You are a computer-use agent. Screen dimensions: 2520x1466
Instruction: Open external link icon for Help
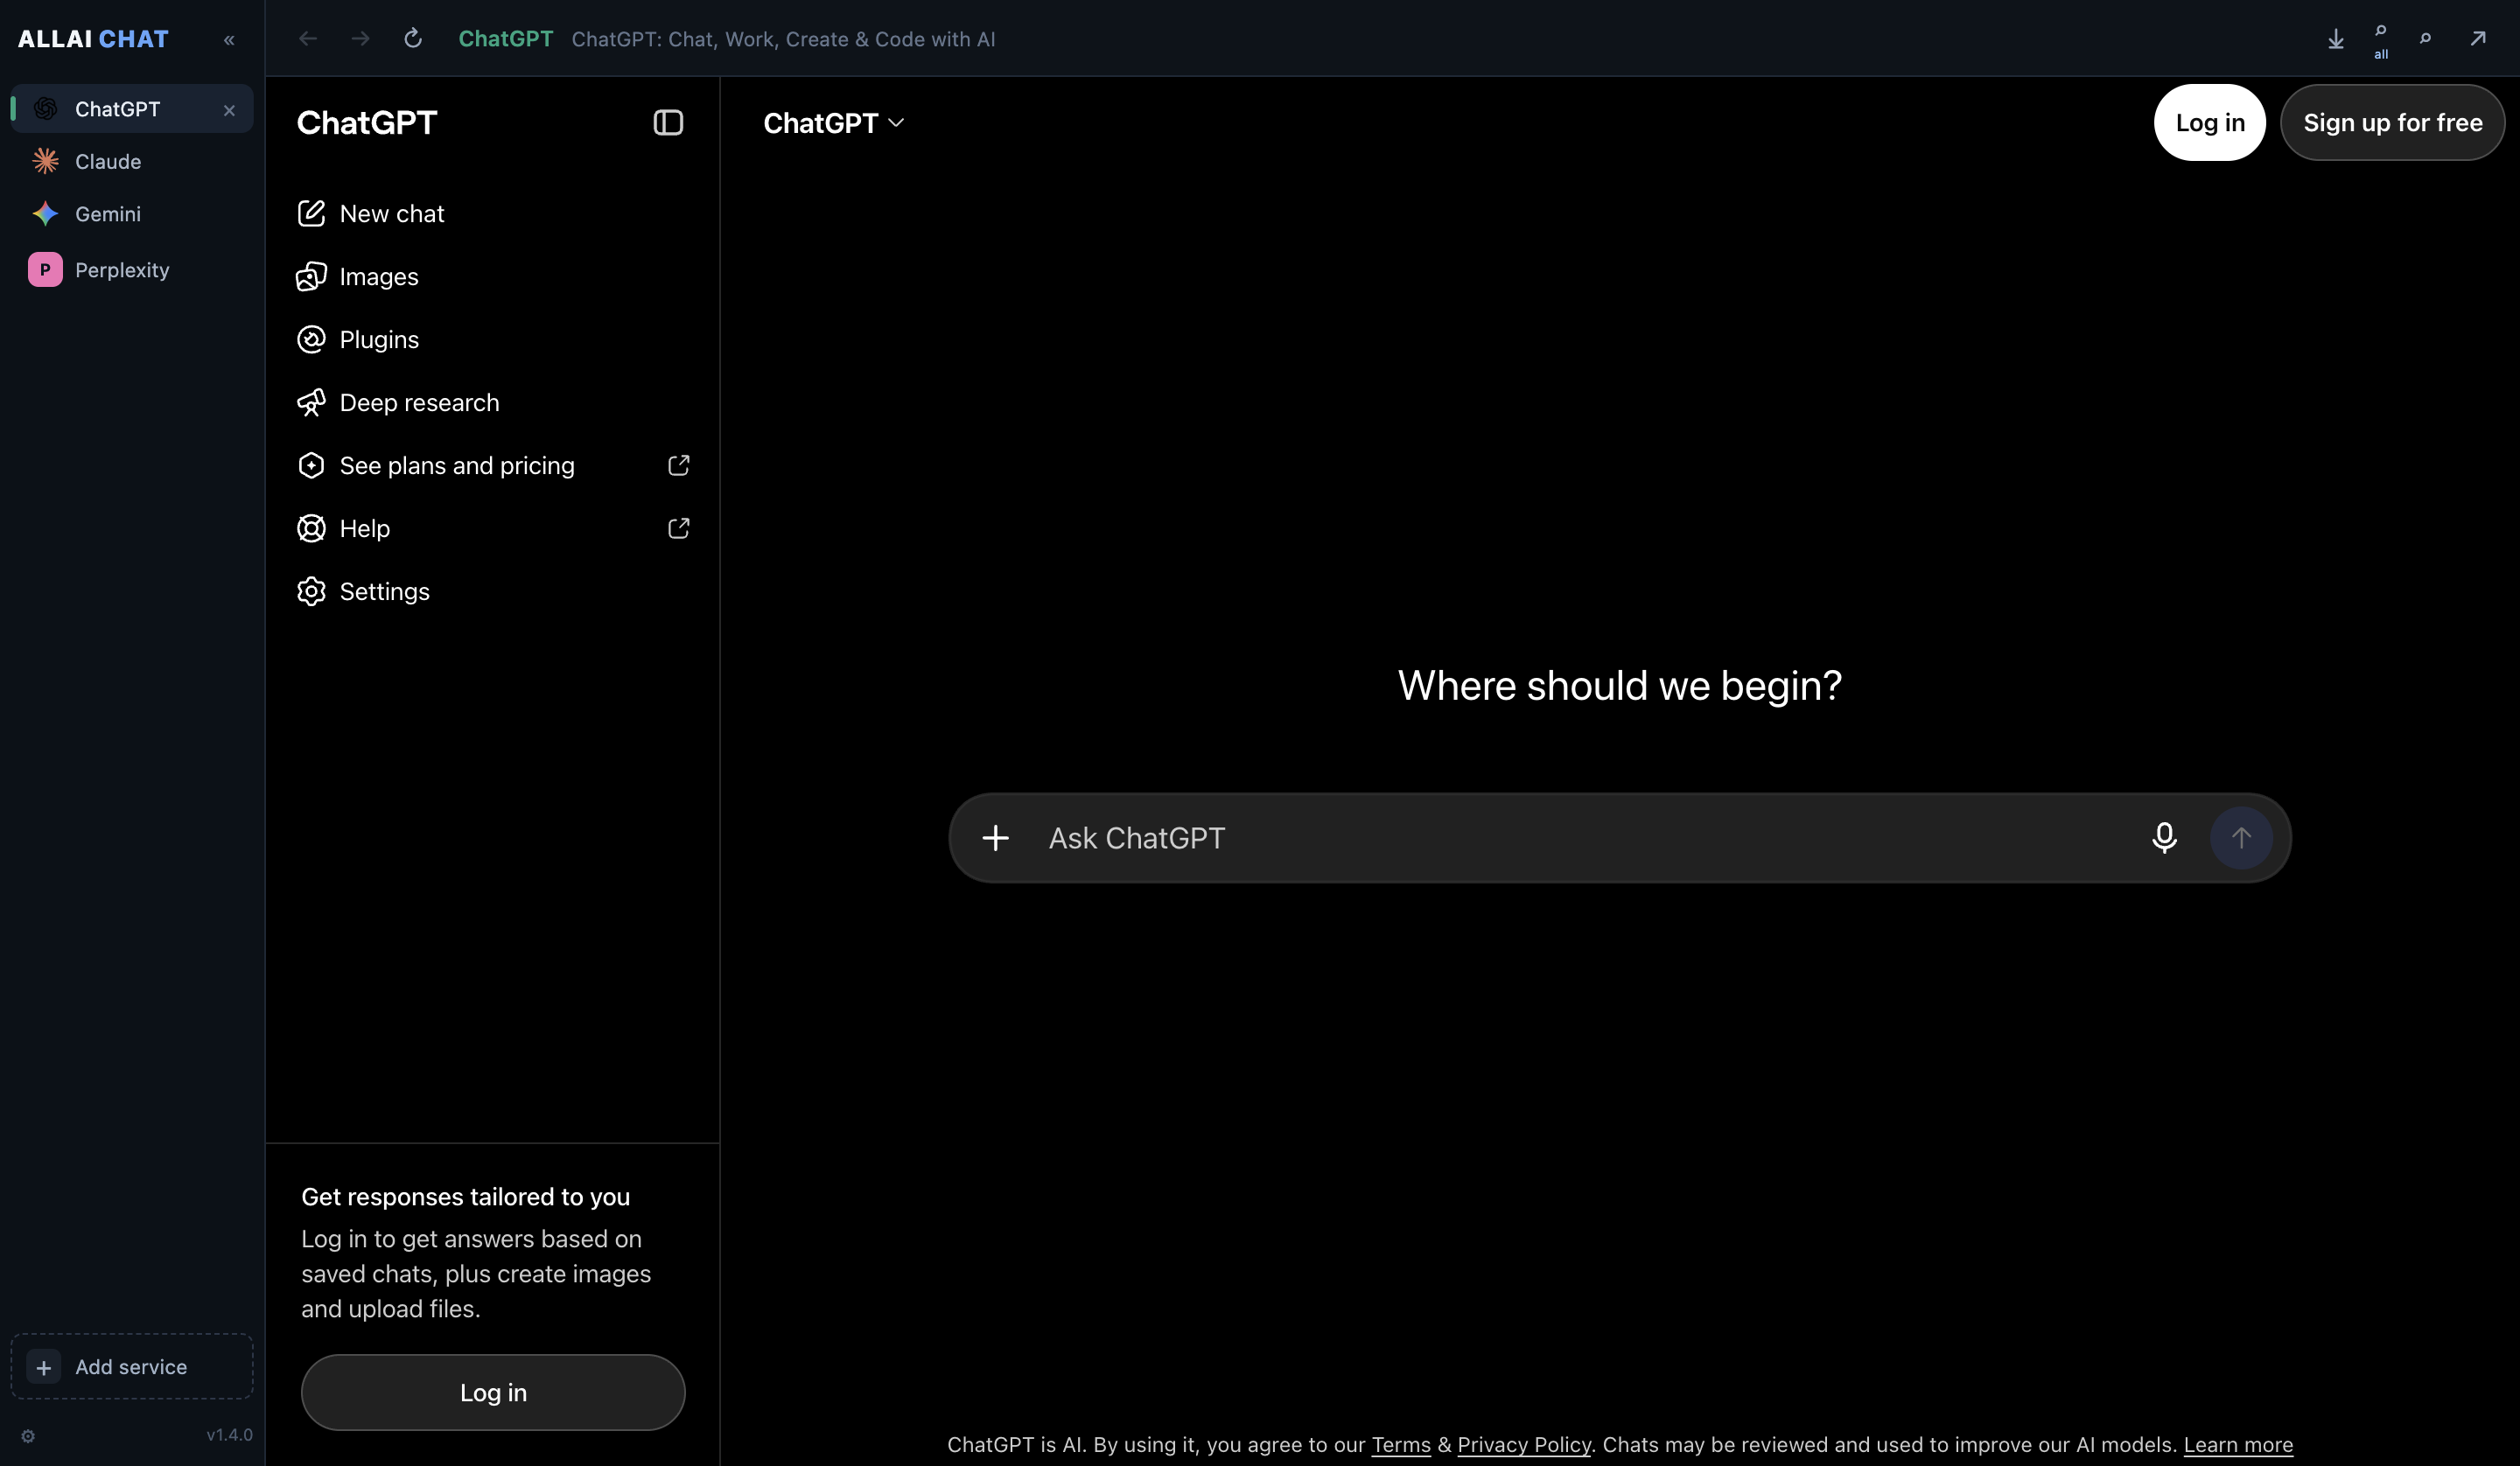tap(678, 528)
